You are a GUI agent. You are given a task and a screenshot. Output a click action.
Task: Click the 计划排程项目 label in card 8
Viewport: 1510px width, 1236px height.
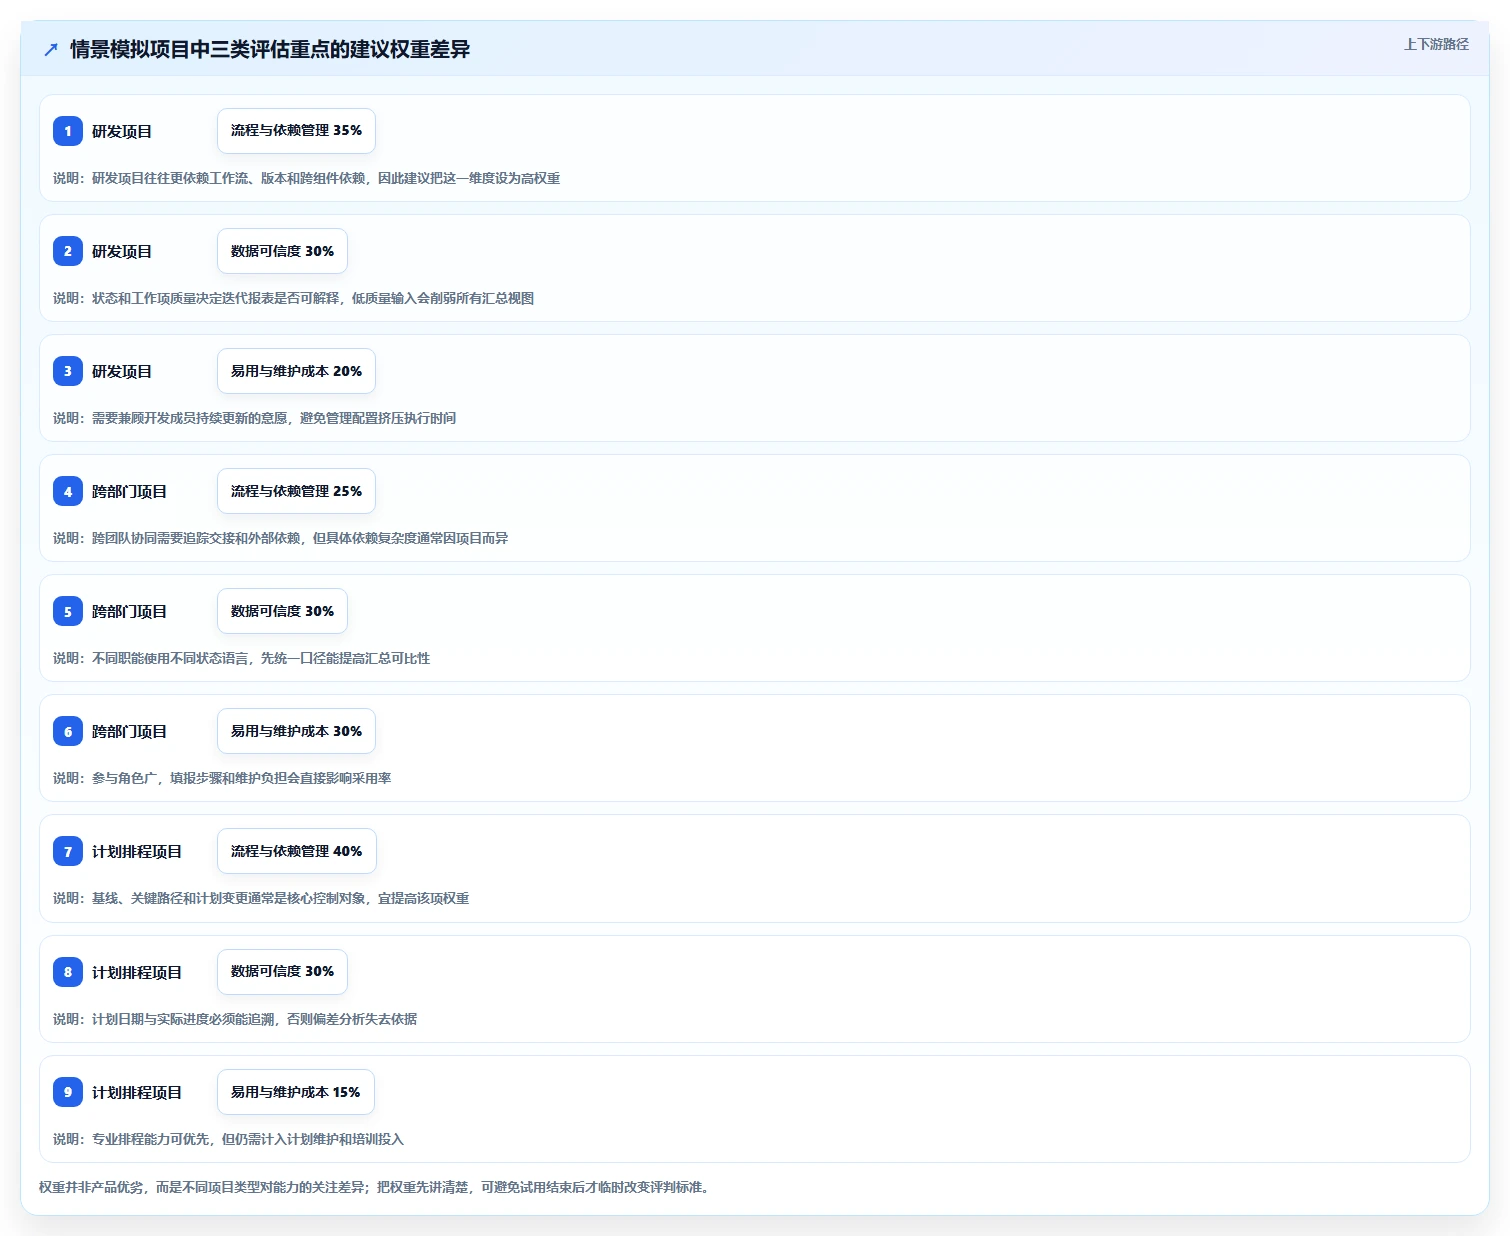click(137, 972)
